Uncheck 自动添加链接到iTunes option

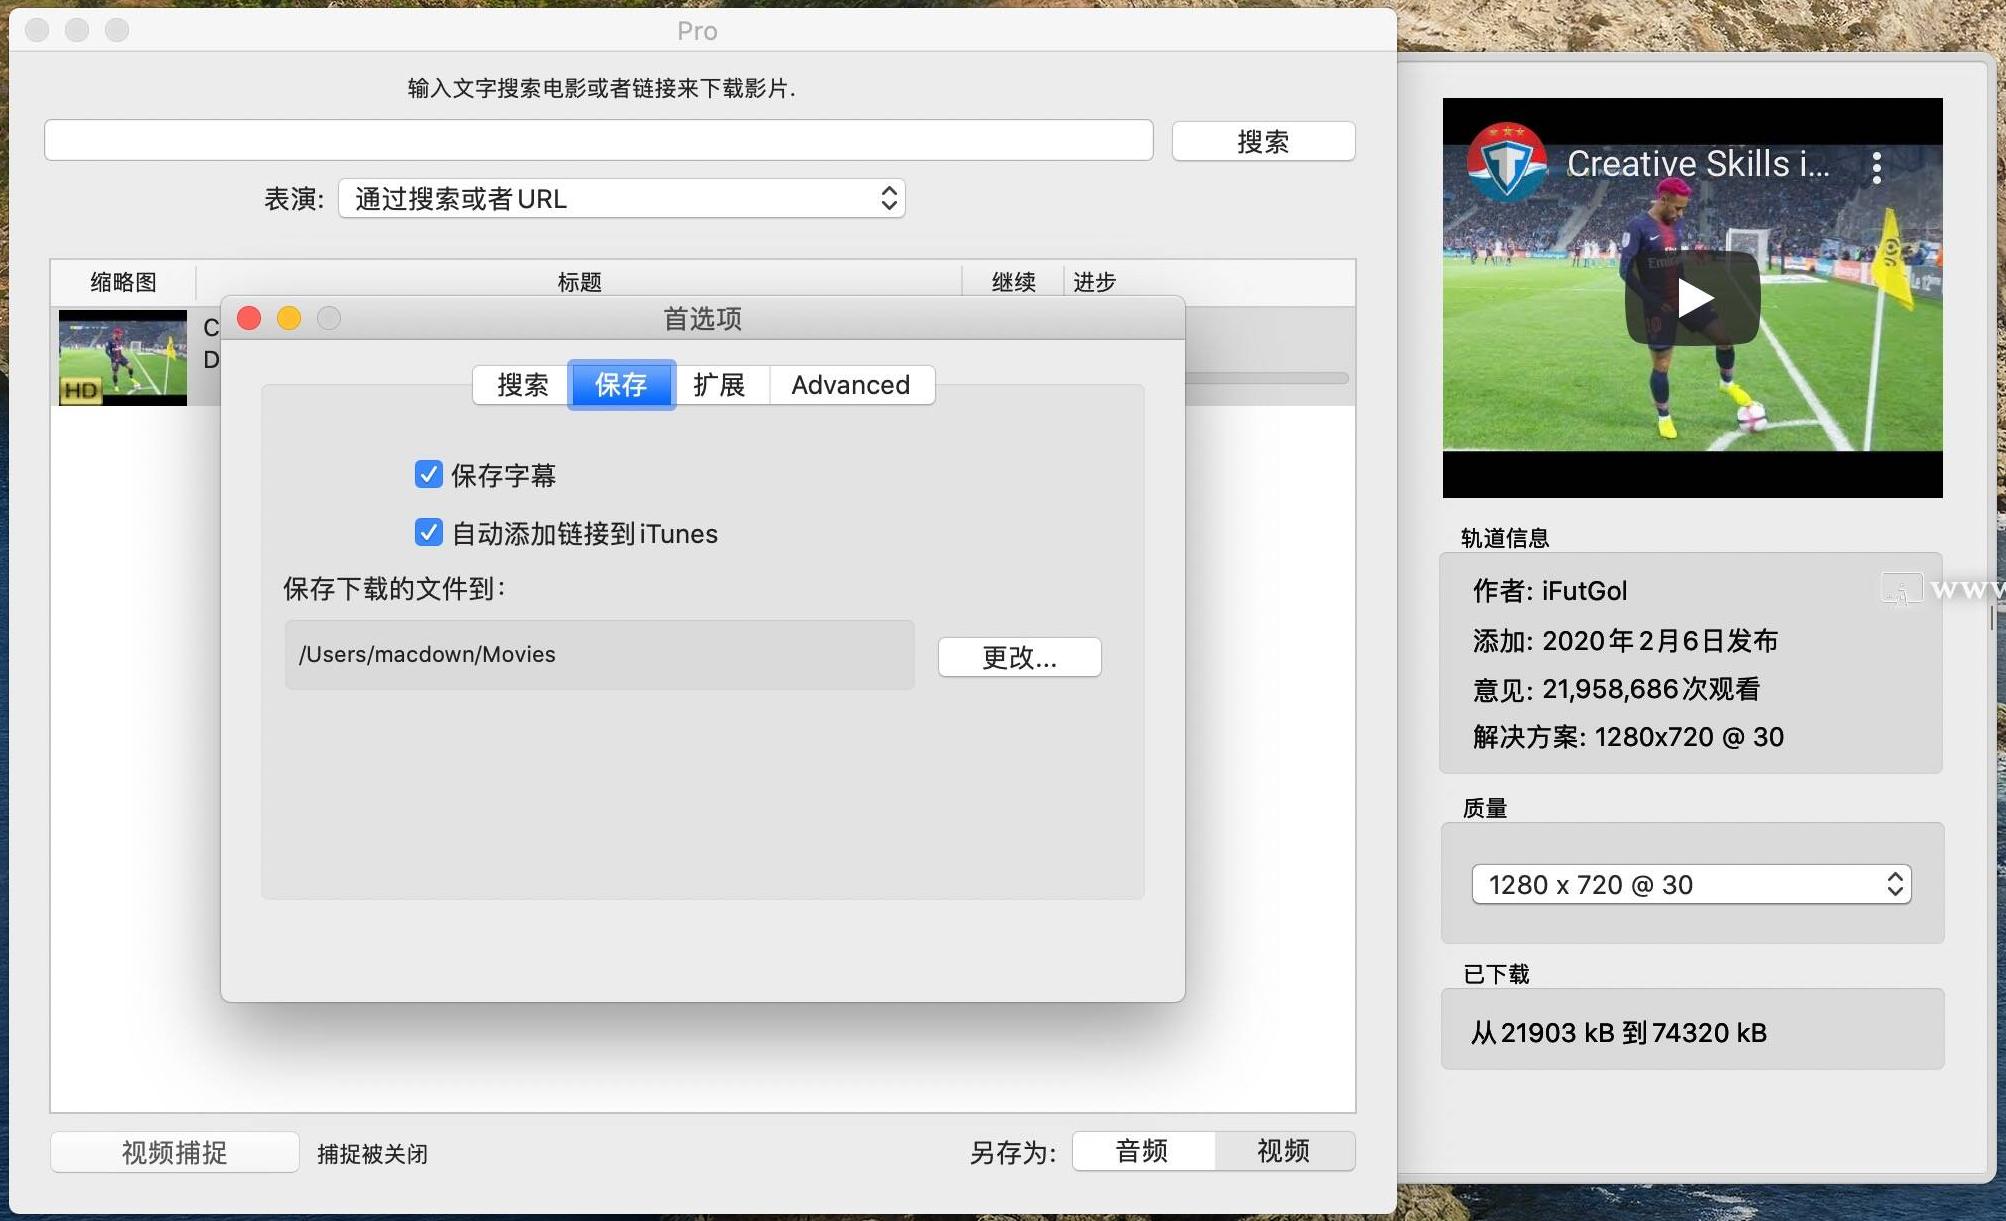pos(429,532)
